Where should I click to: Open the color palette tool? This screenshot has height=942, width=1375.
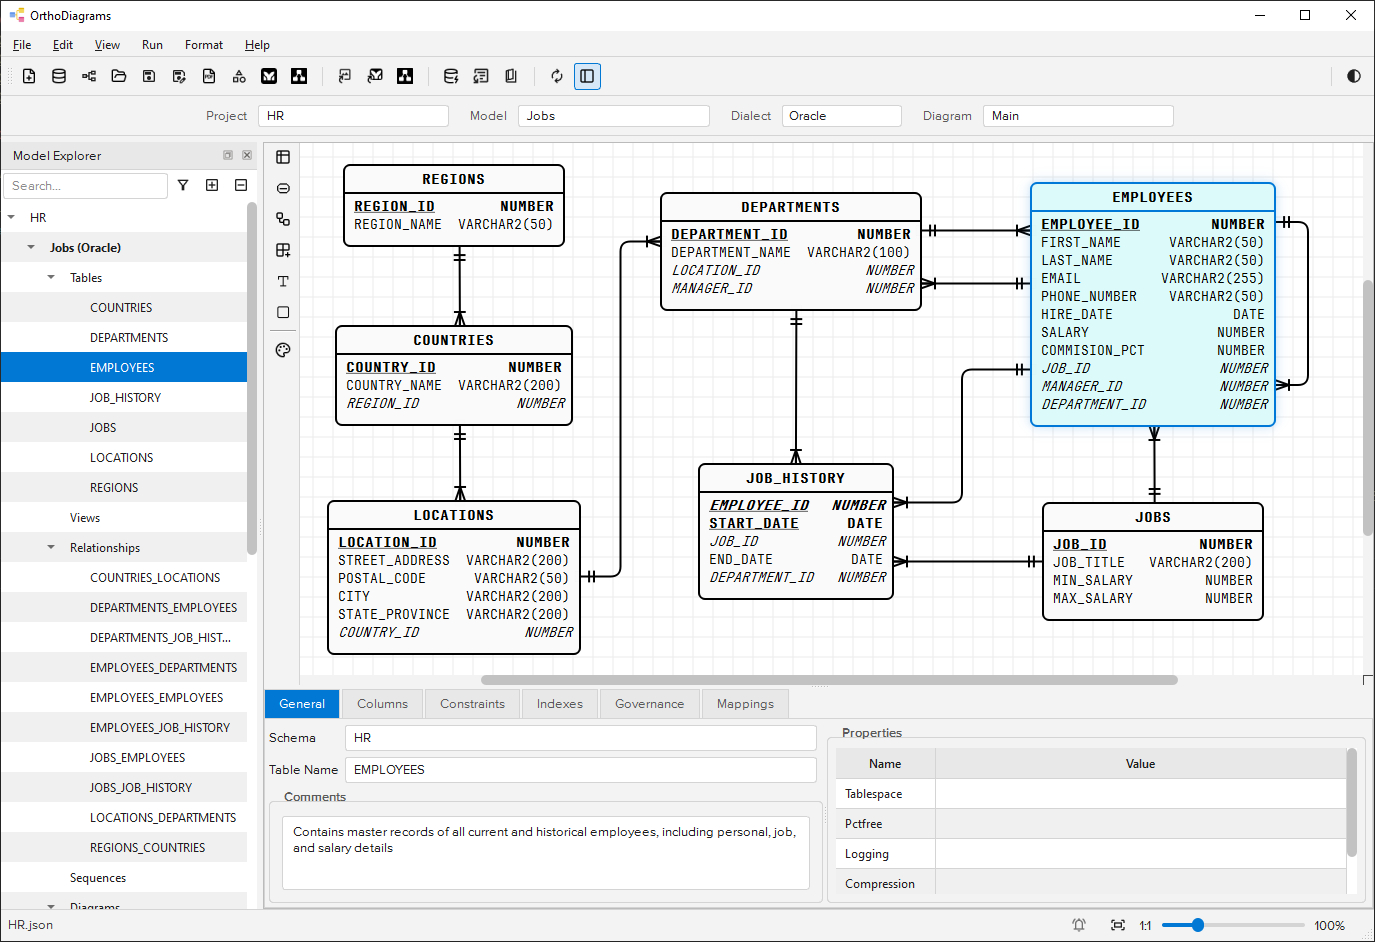(x=283, y=350)
